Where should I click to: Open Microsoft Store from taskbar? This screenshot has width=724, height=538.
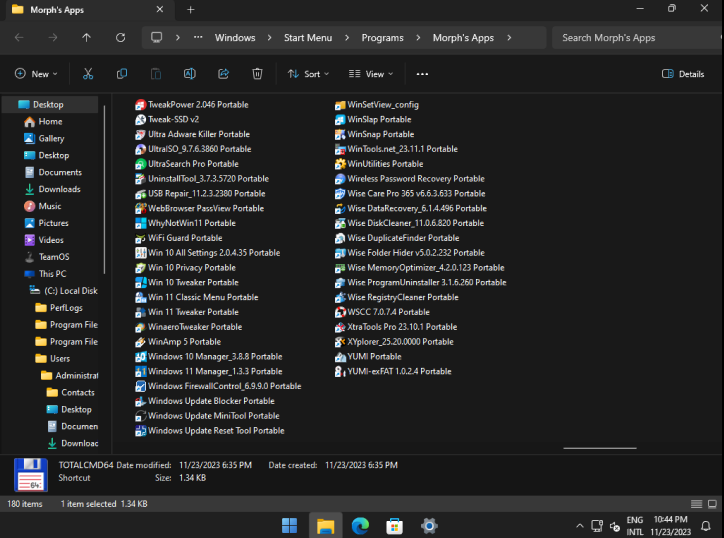(x=394, y=526)
